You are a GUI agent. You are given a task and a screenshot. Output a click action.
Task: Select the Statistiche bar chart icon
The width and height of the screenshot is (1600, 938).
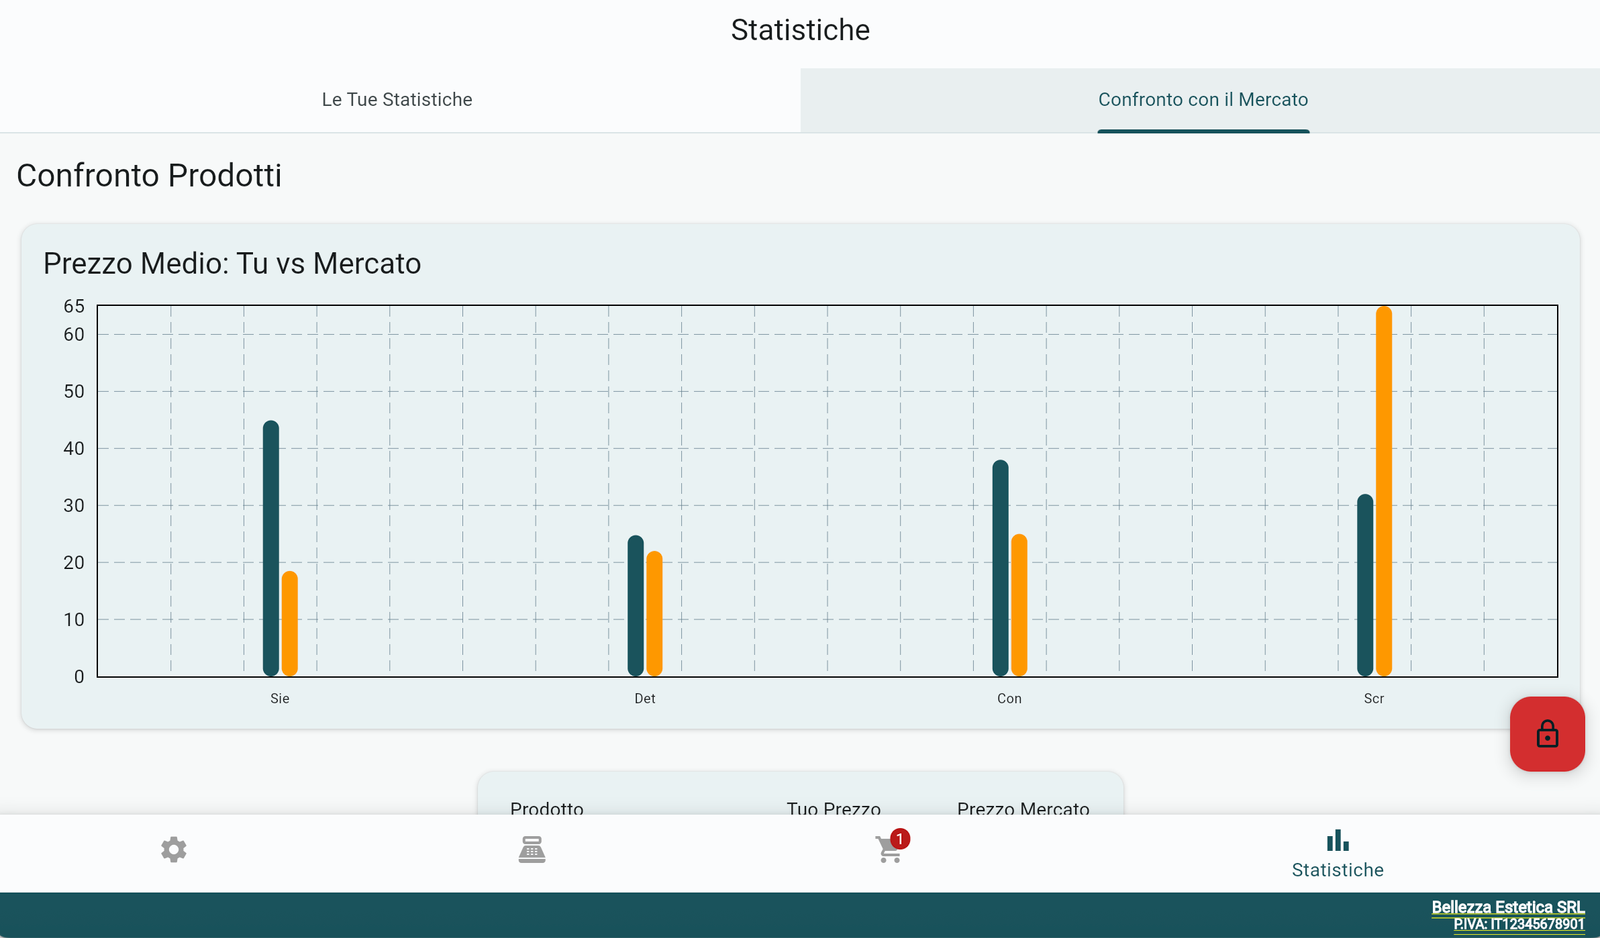click(1337, 842)
